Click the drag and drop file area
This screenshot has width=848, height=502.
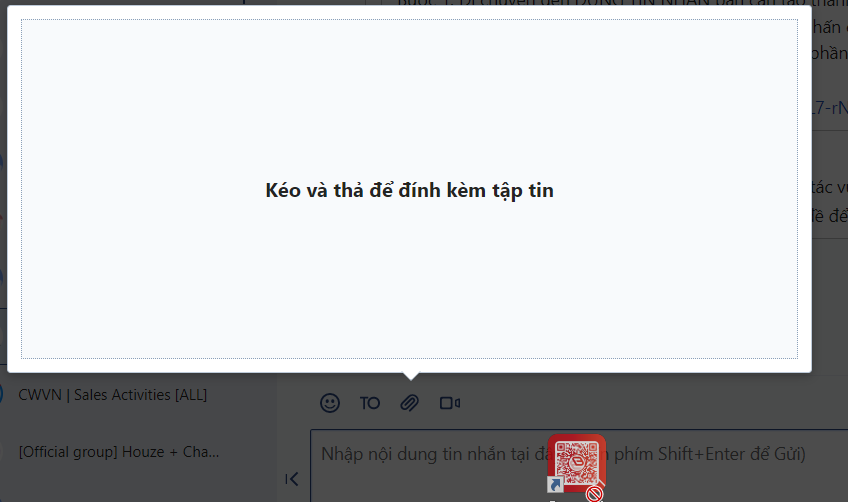[409, 189]
